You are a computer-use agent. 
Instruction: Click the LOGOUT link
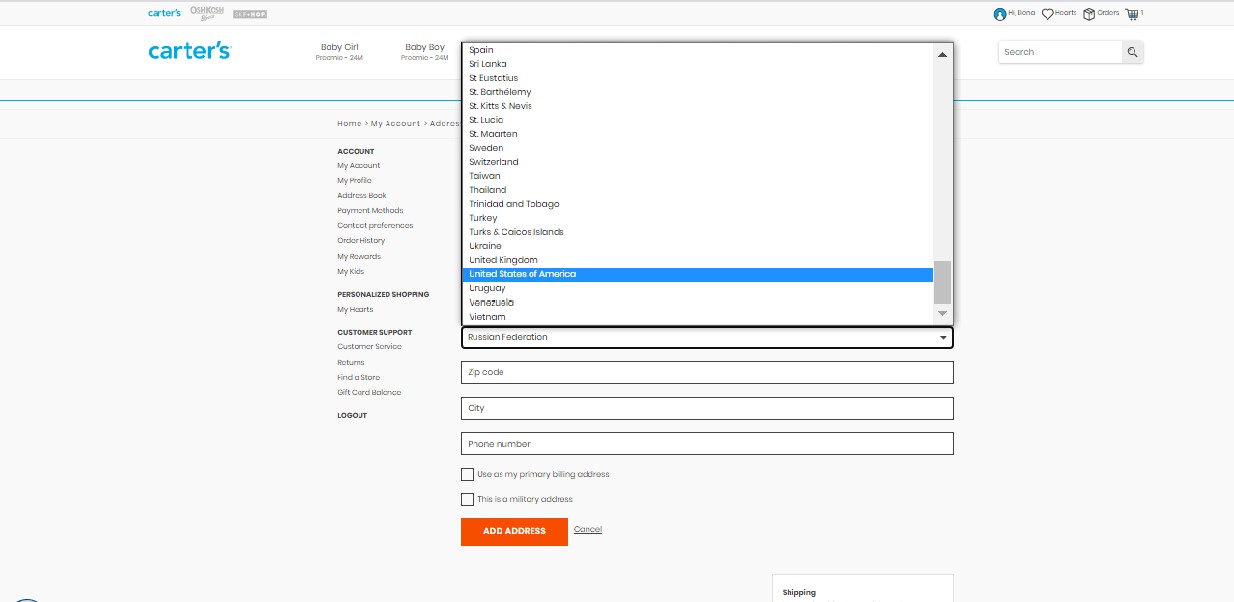[x=352, y=415]
